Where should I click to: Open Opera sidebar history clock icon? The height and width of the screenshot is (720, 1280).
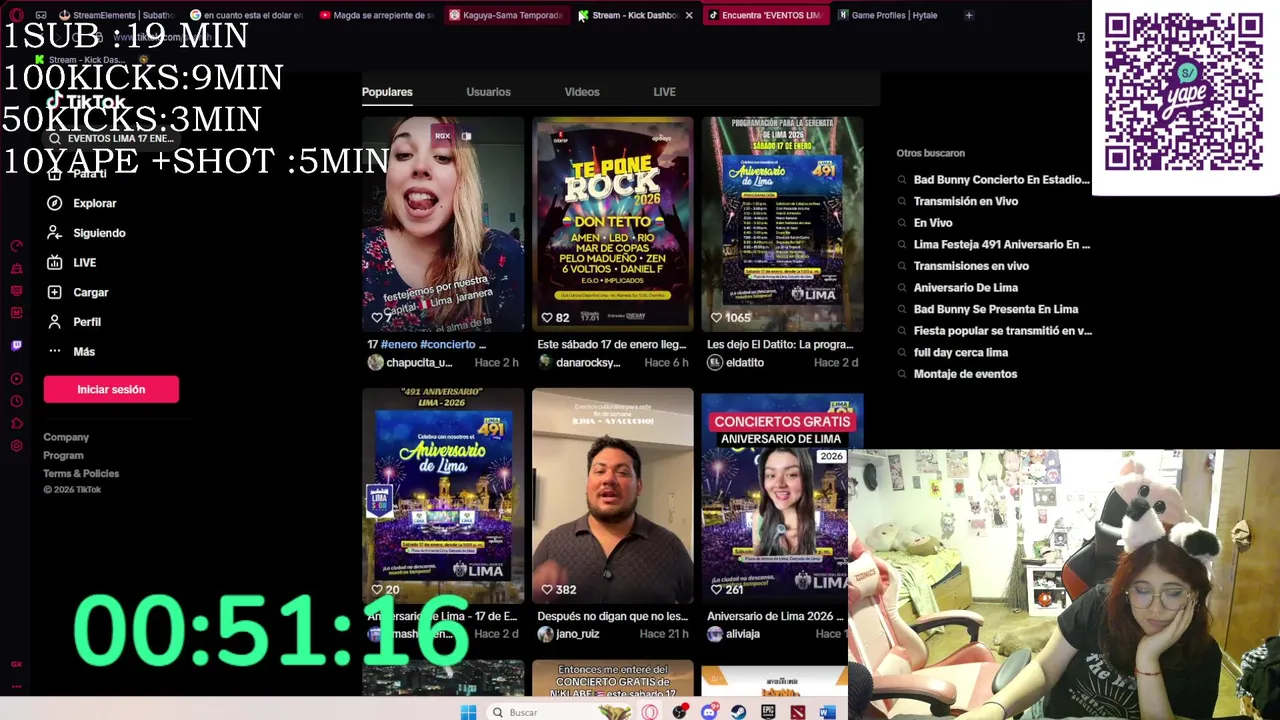pyautogui.click(x=16, y=401)
